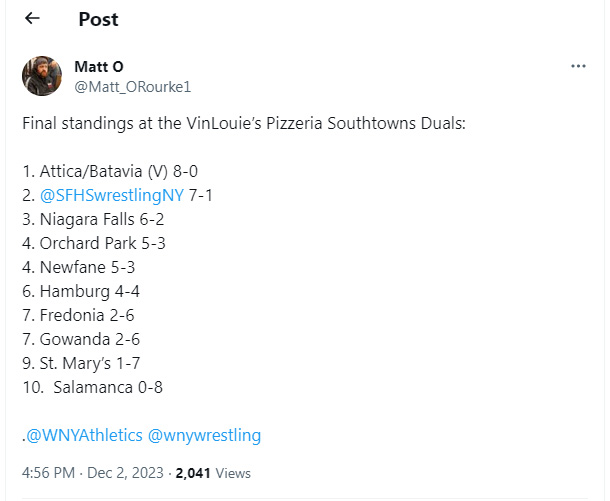Screen dimensions: 610x501
Task: Open the more options ellipsis menu
Action: coord(578,66)
